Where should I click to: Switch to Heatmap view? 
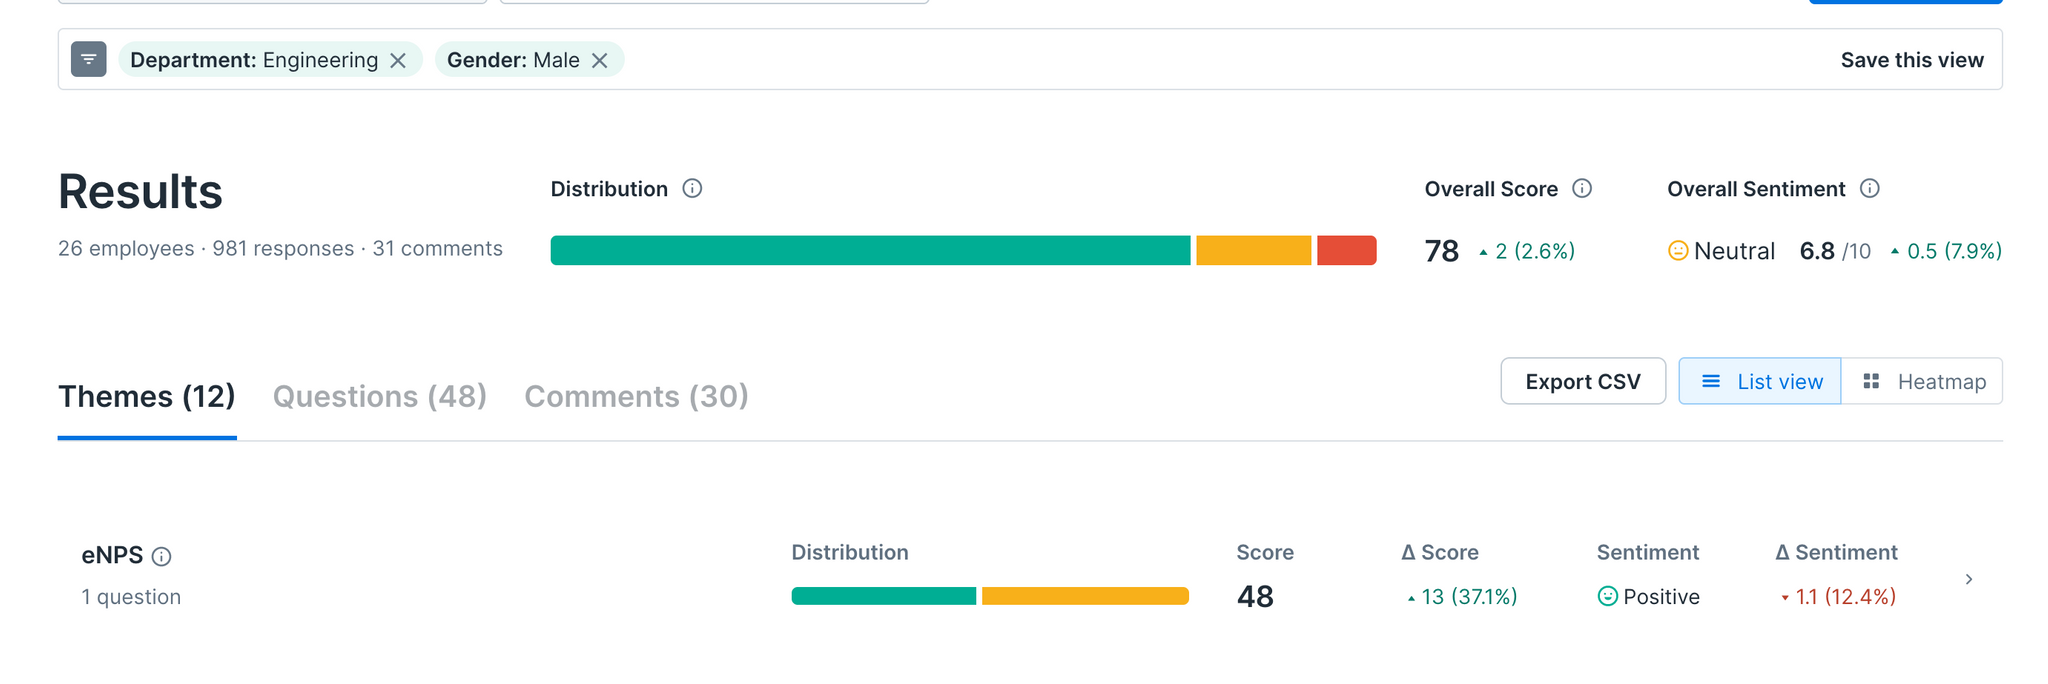tap(1922, 382)
